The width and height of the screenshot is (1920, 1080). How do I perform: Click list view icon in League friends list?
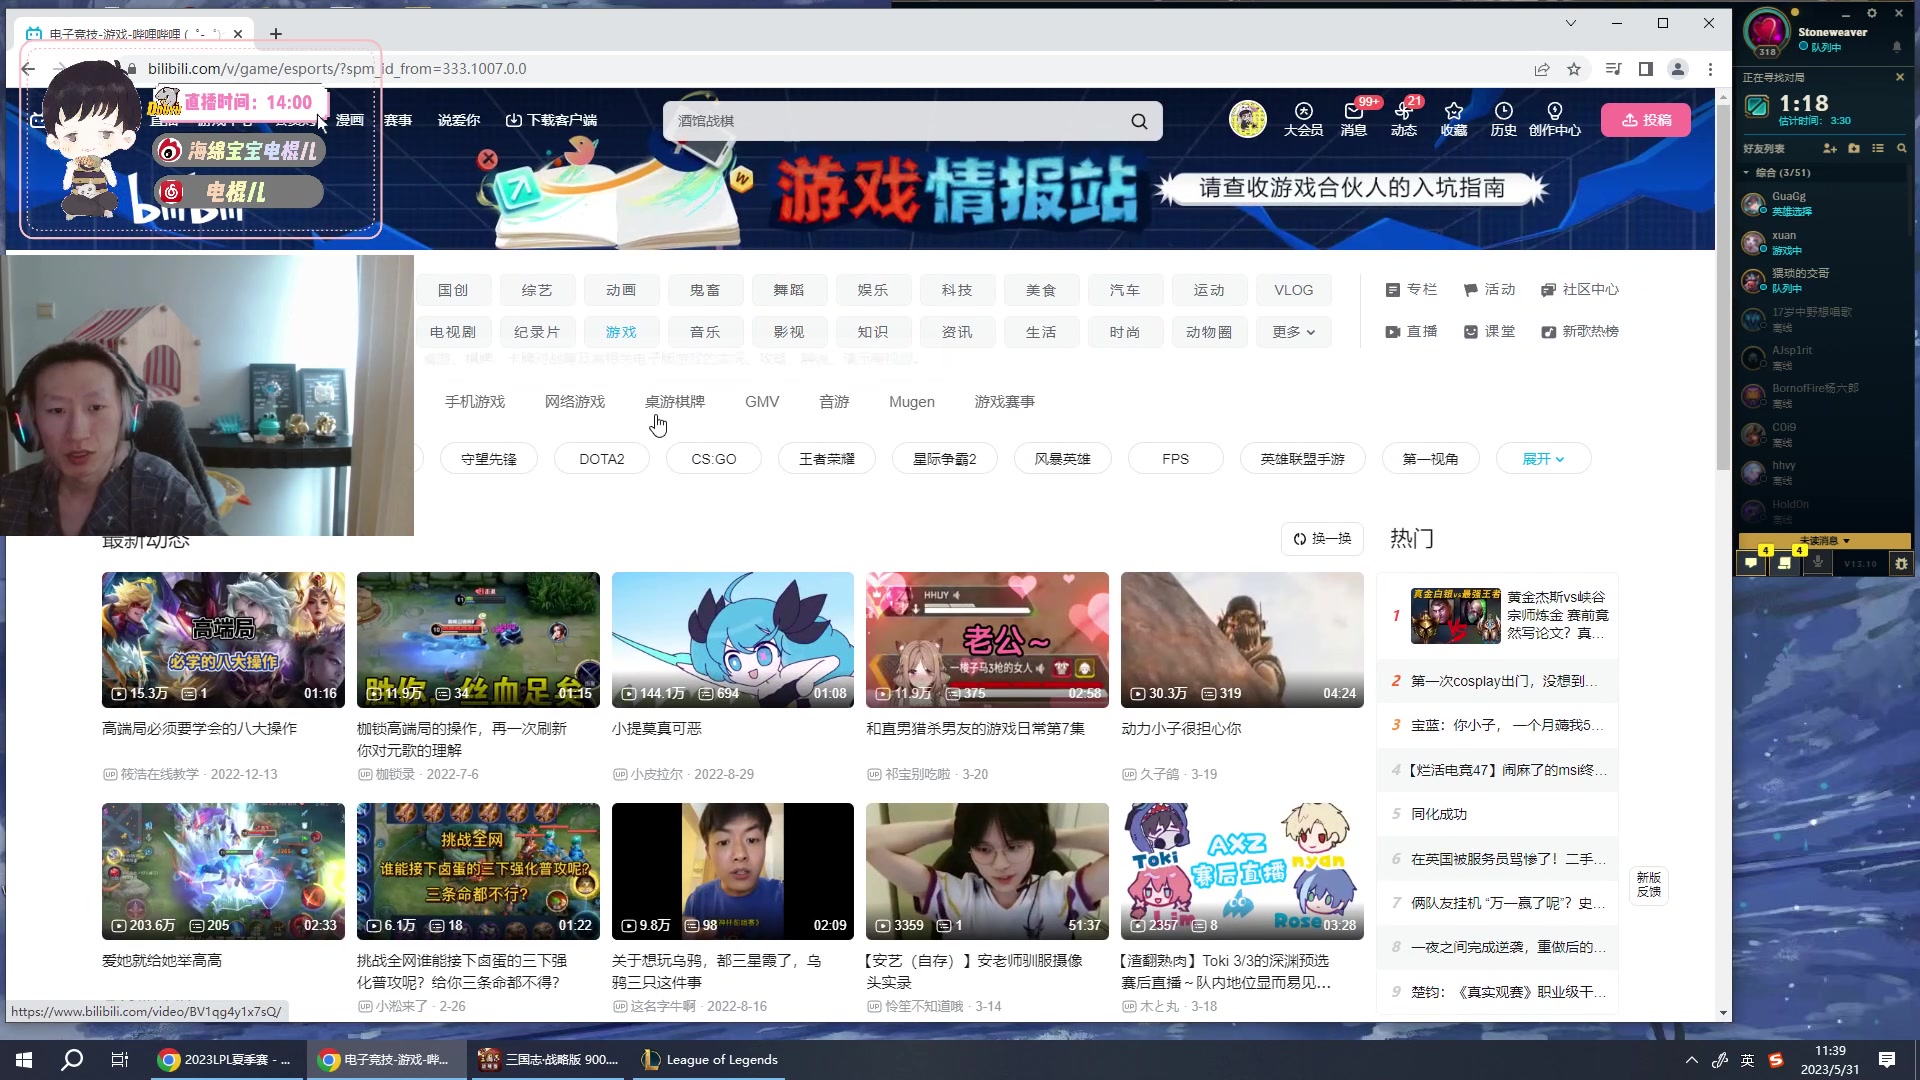point(1878,148)
